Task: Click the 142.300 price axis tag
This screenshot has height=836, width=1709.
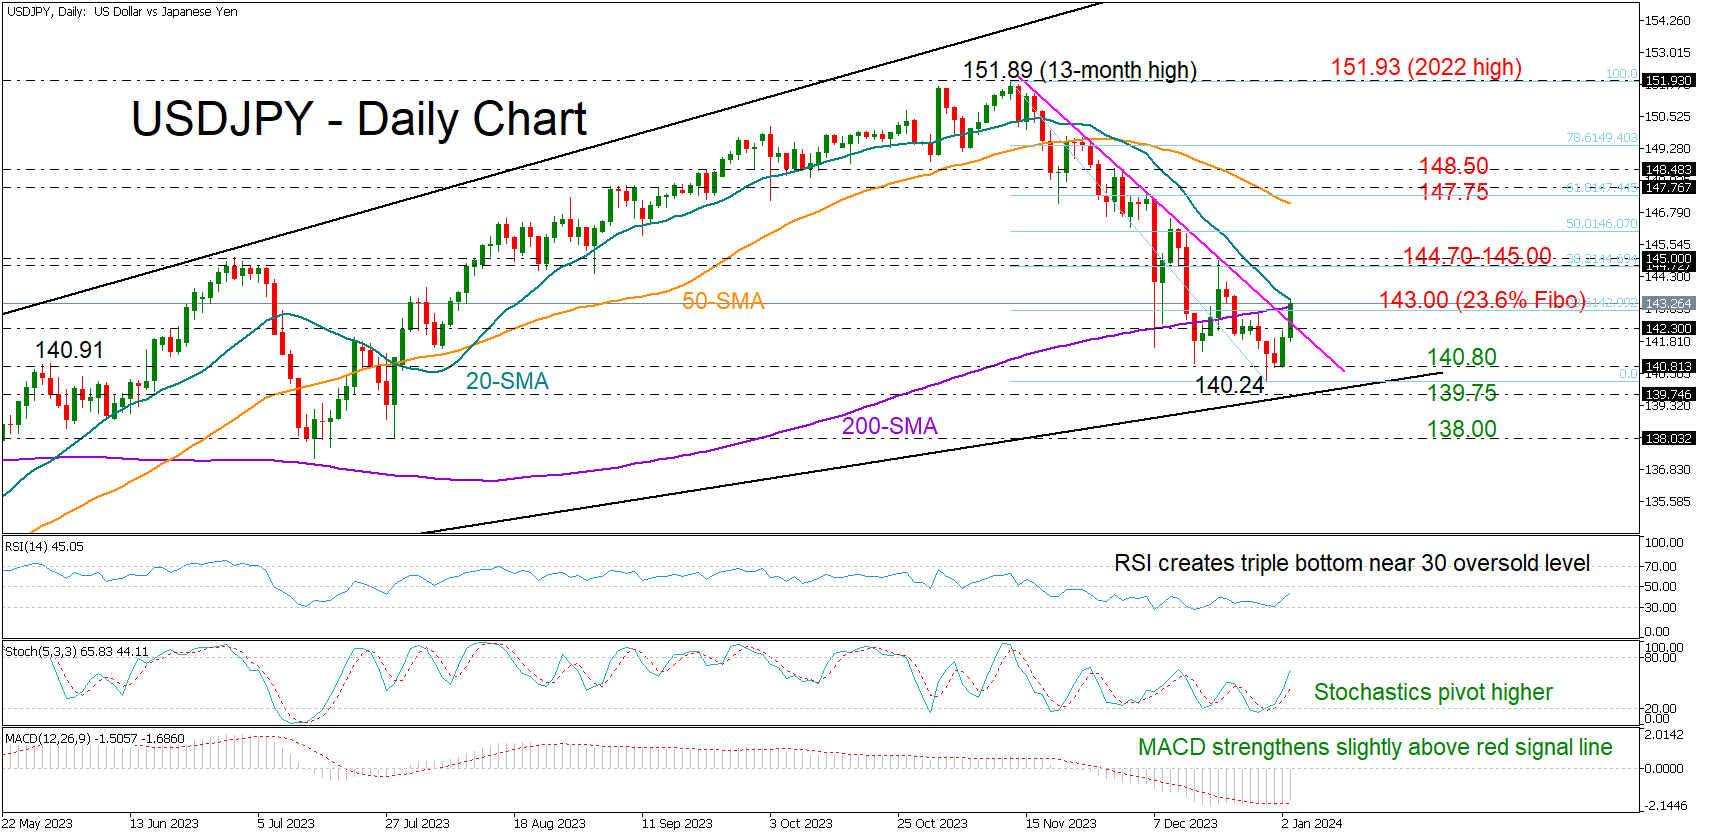Action: (1668, 328)
